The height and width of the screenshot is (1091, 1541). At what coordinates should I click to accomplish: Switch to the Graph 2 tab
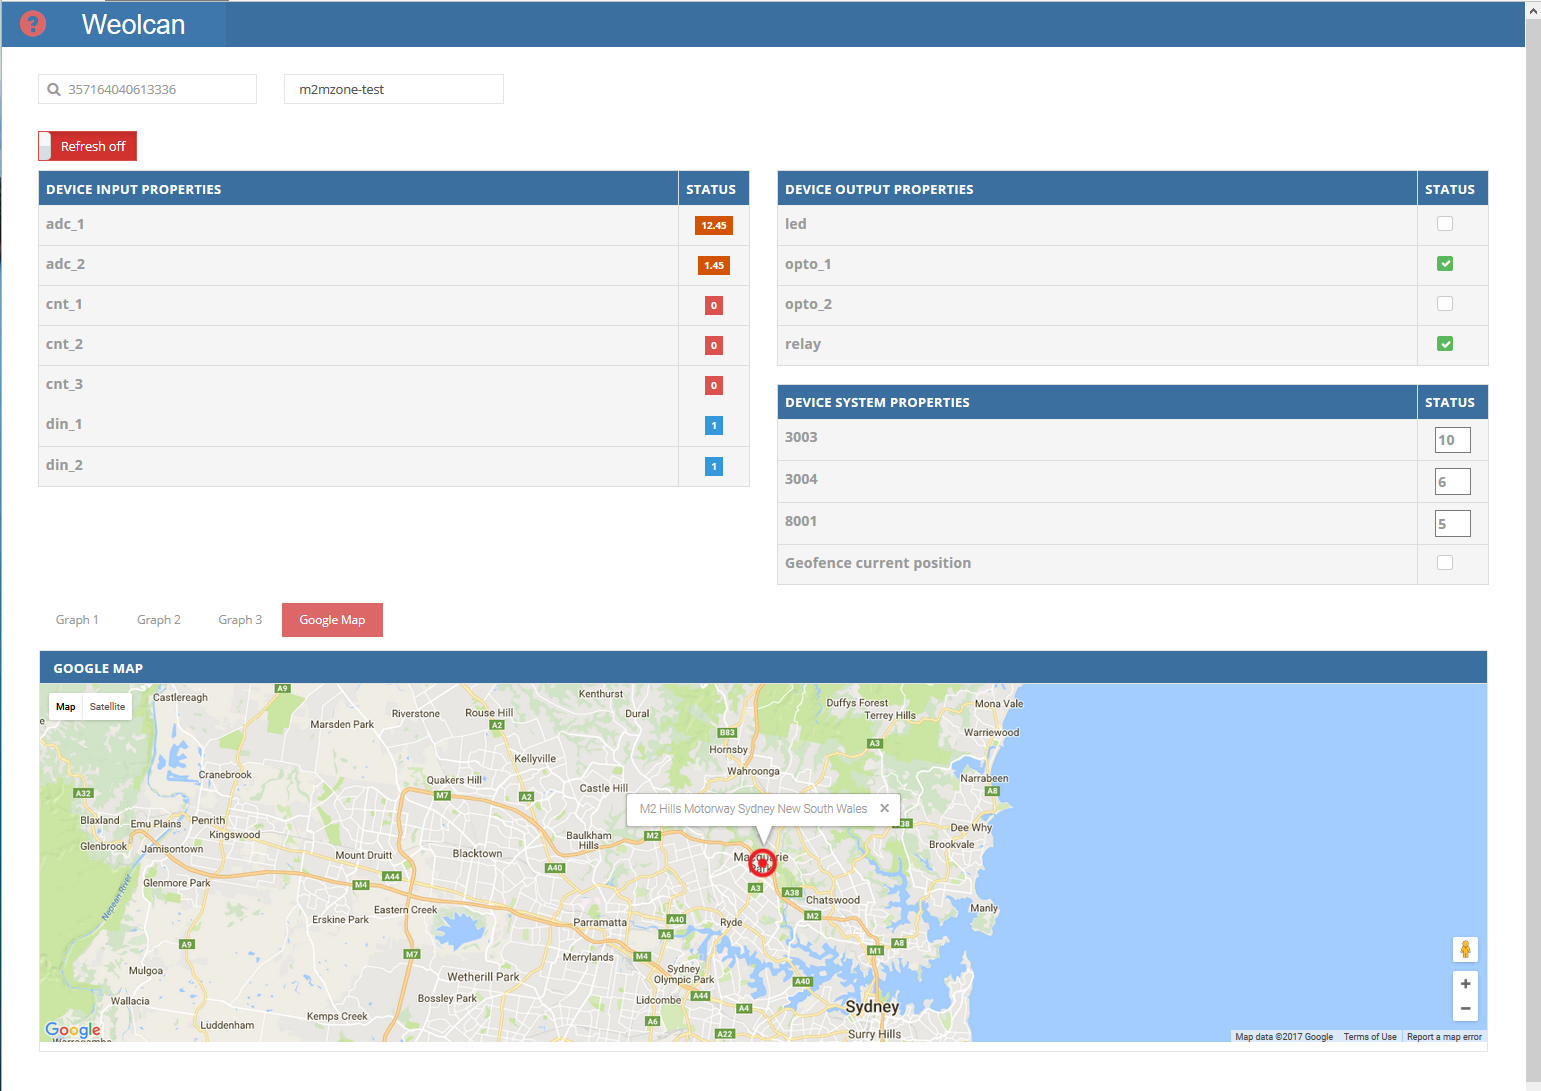click(x=159, y=620)
